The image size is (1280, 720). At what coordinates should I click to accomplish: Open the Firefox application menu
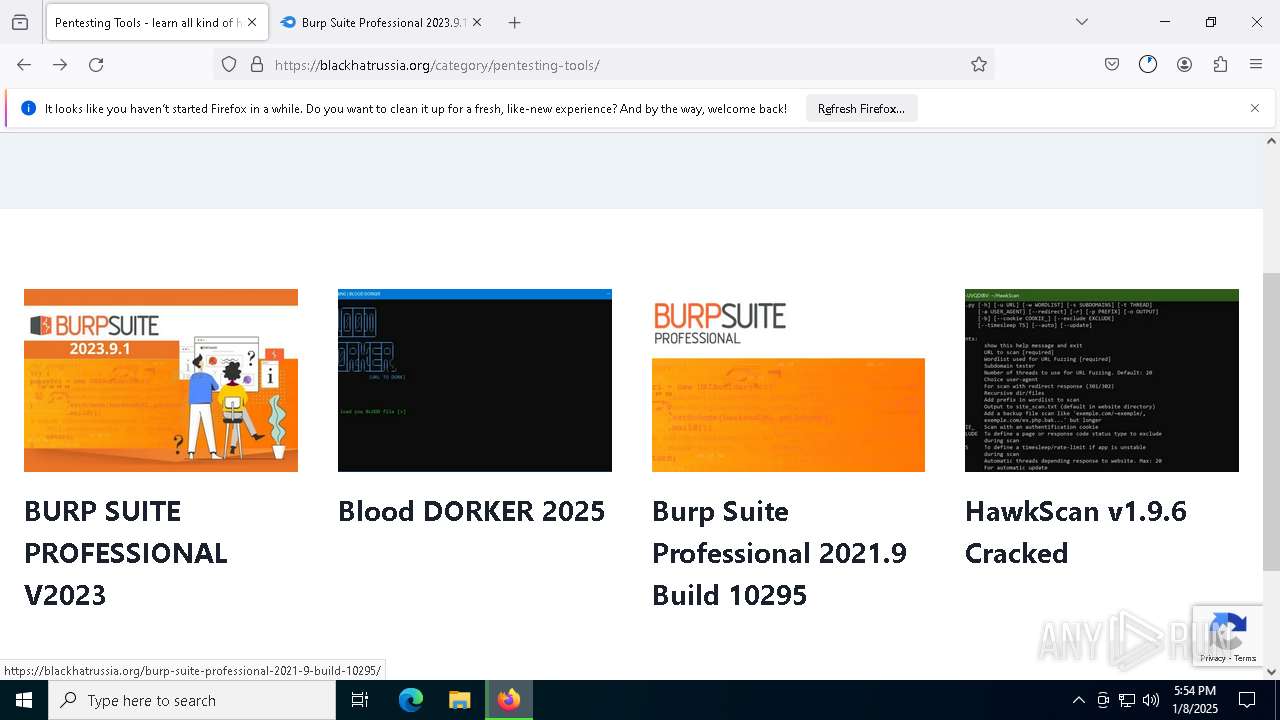pyautogui.click(x=1256, y=65)
